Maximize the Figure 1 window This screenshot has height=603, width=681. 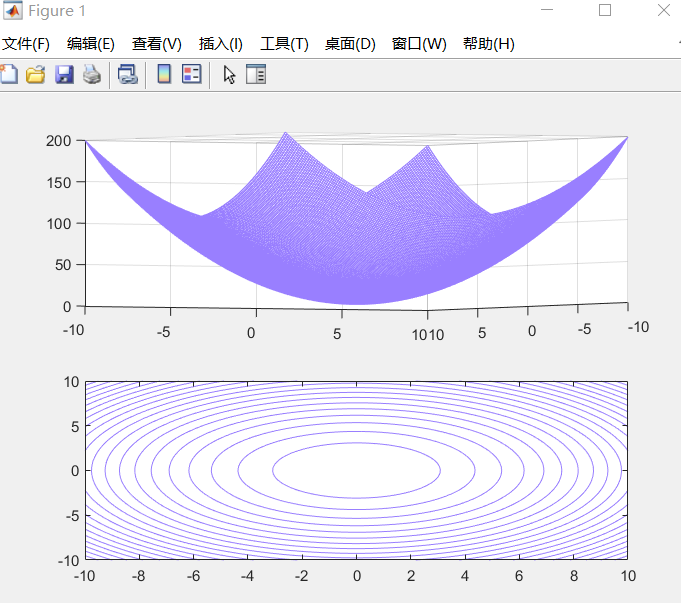click(x=605, y=10)
